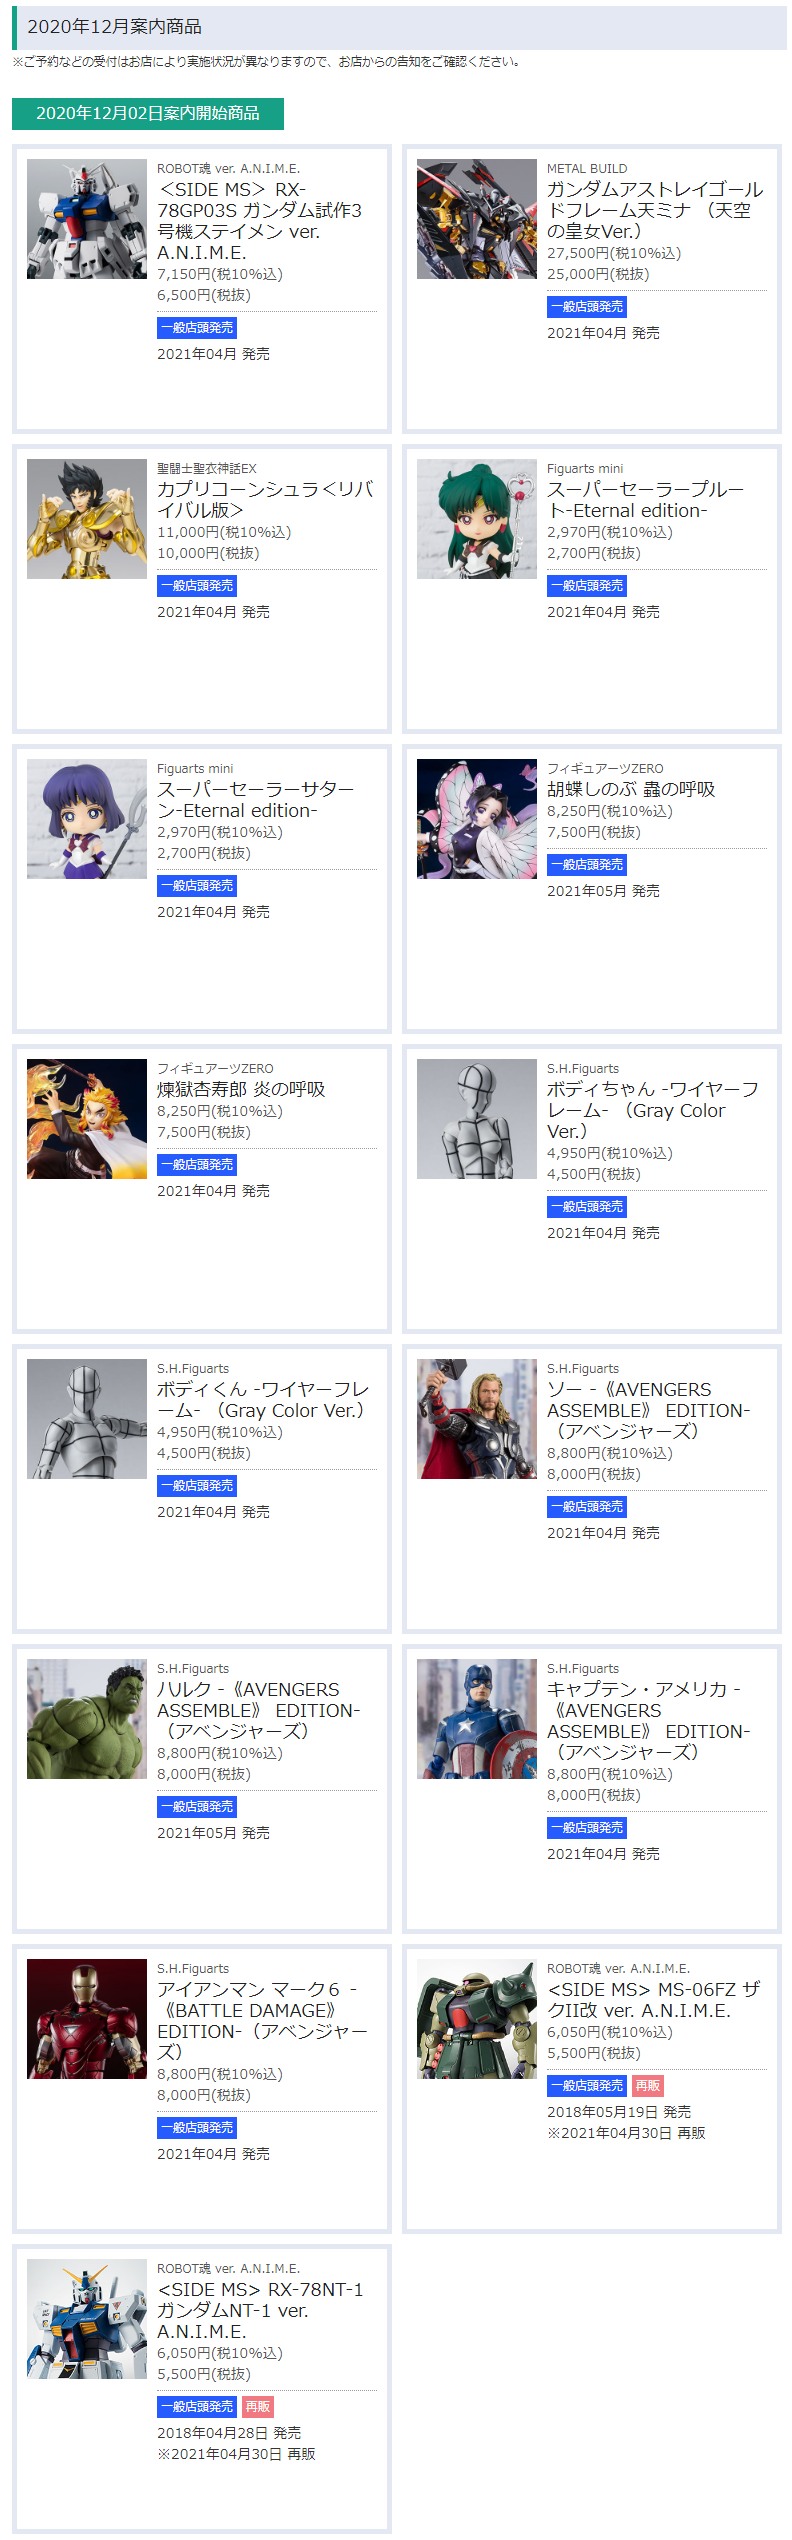Open the MS-06FZ ザクII改 product title link
792x2540 pixels.
(652, 2000)
